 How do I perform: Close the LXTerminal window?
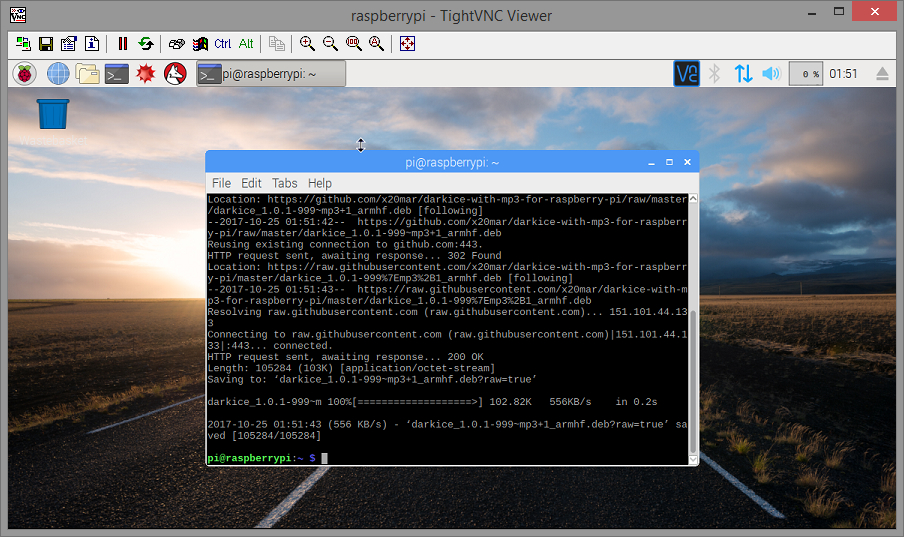687,163
